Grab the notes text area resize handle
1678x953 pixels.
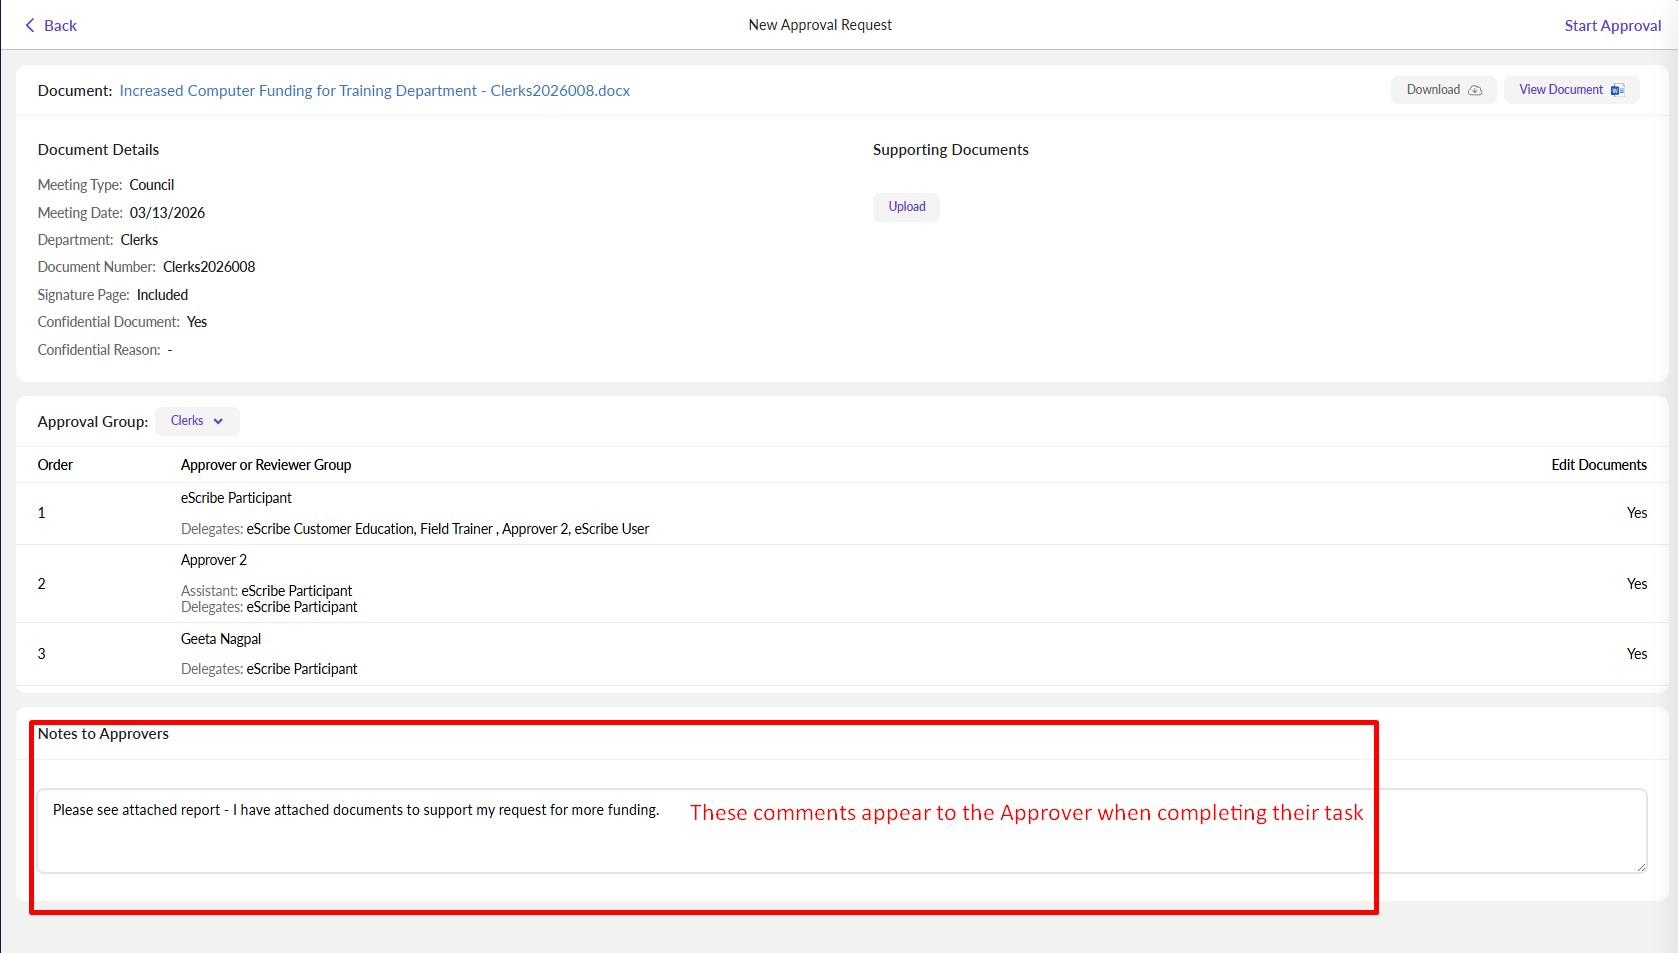1641,867
